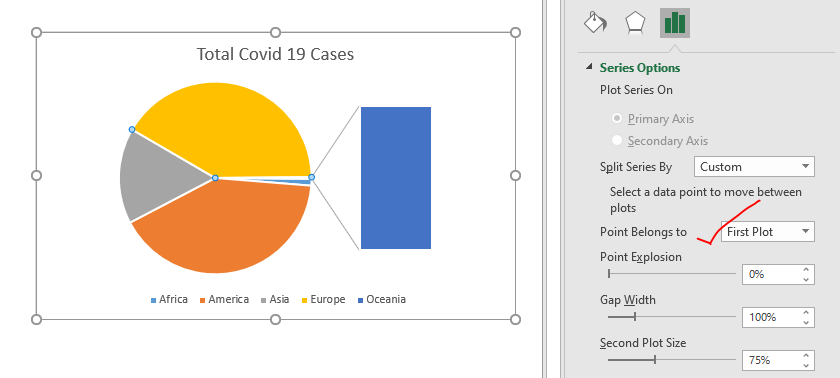Click the Europe legend marker
The width and height of the screenshot is (840, 378).
click(x=305, y=300)
